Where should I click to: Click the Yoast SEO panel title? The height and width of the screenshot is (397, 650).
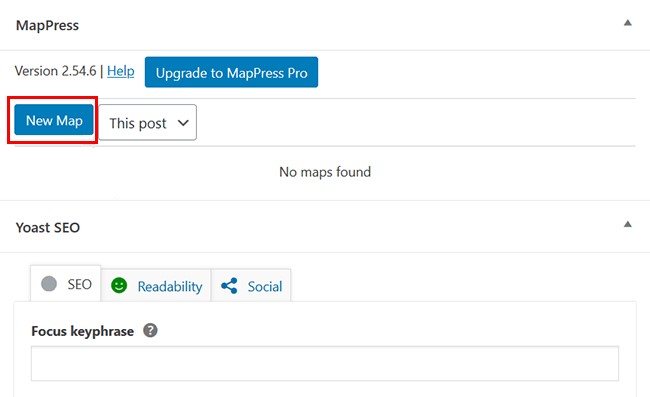click(x=48, y=228)
